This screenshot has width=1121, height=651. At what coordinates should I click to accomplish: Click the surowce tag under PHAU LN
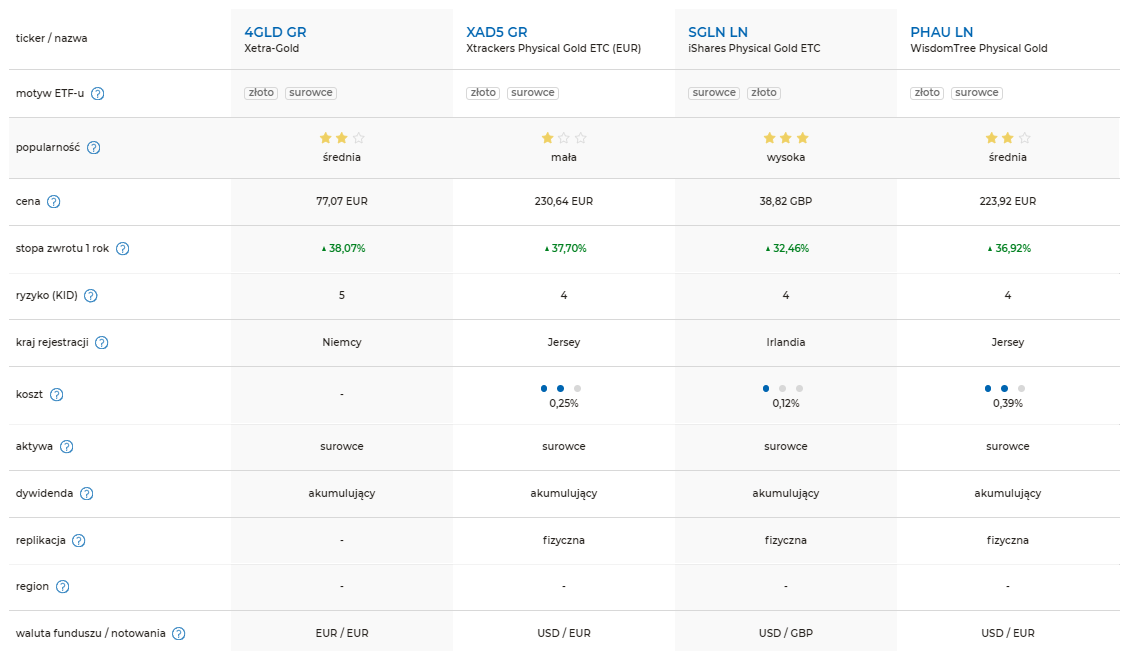coord(977,93)
